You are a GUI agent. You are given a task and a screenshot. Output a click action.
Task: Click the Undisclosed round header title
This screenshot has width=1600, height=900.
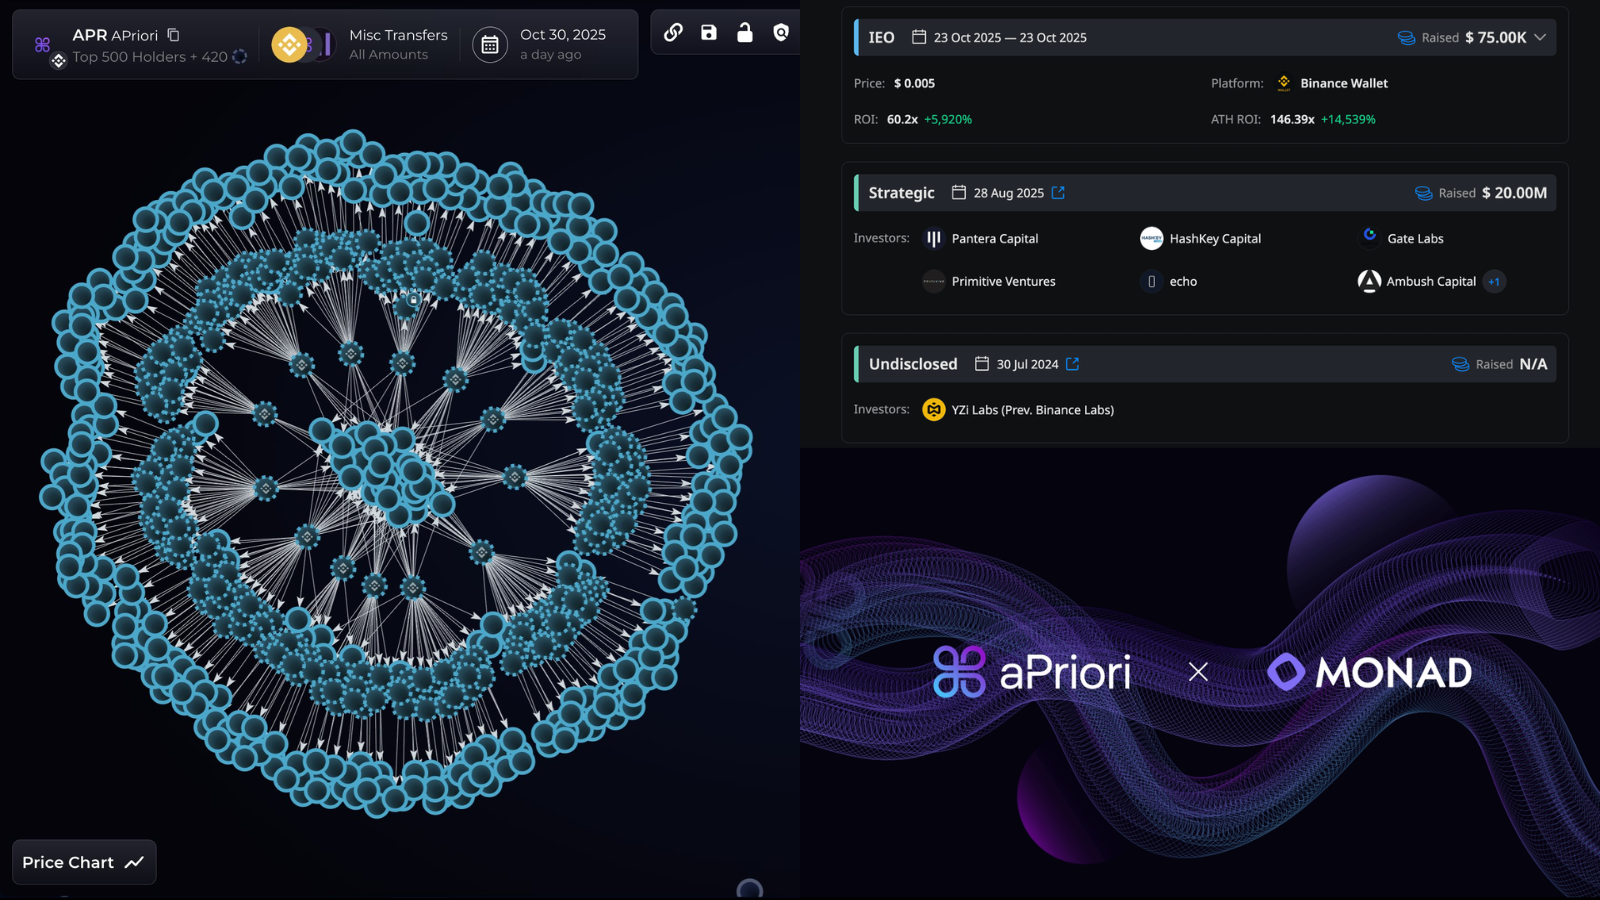913,364
